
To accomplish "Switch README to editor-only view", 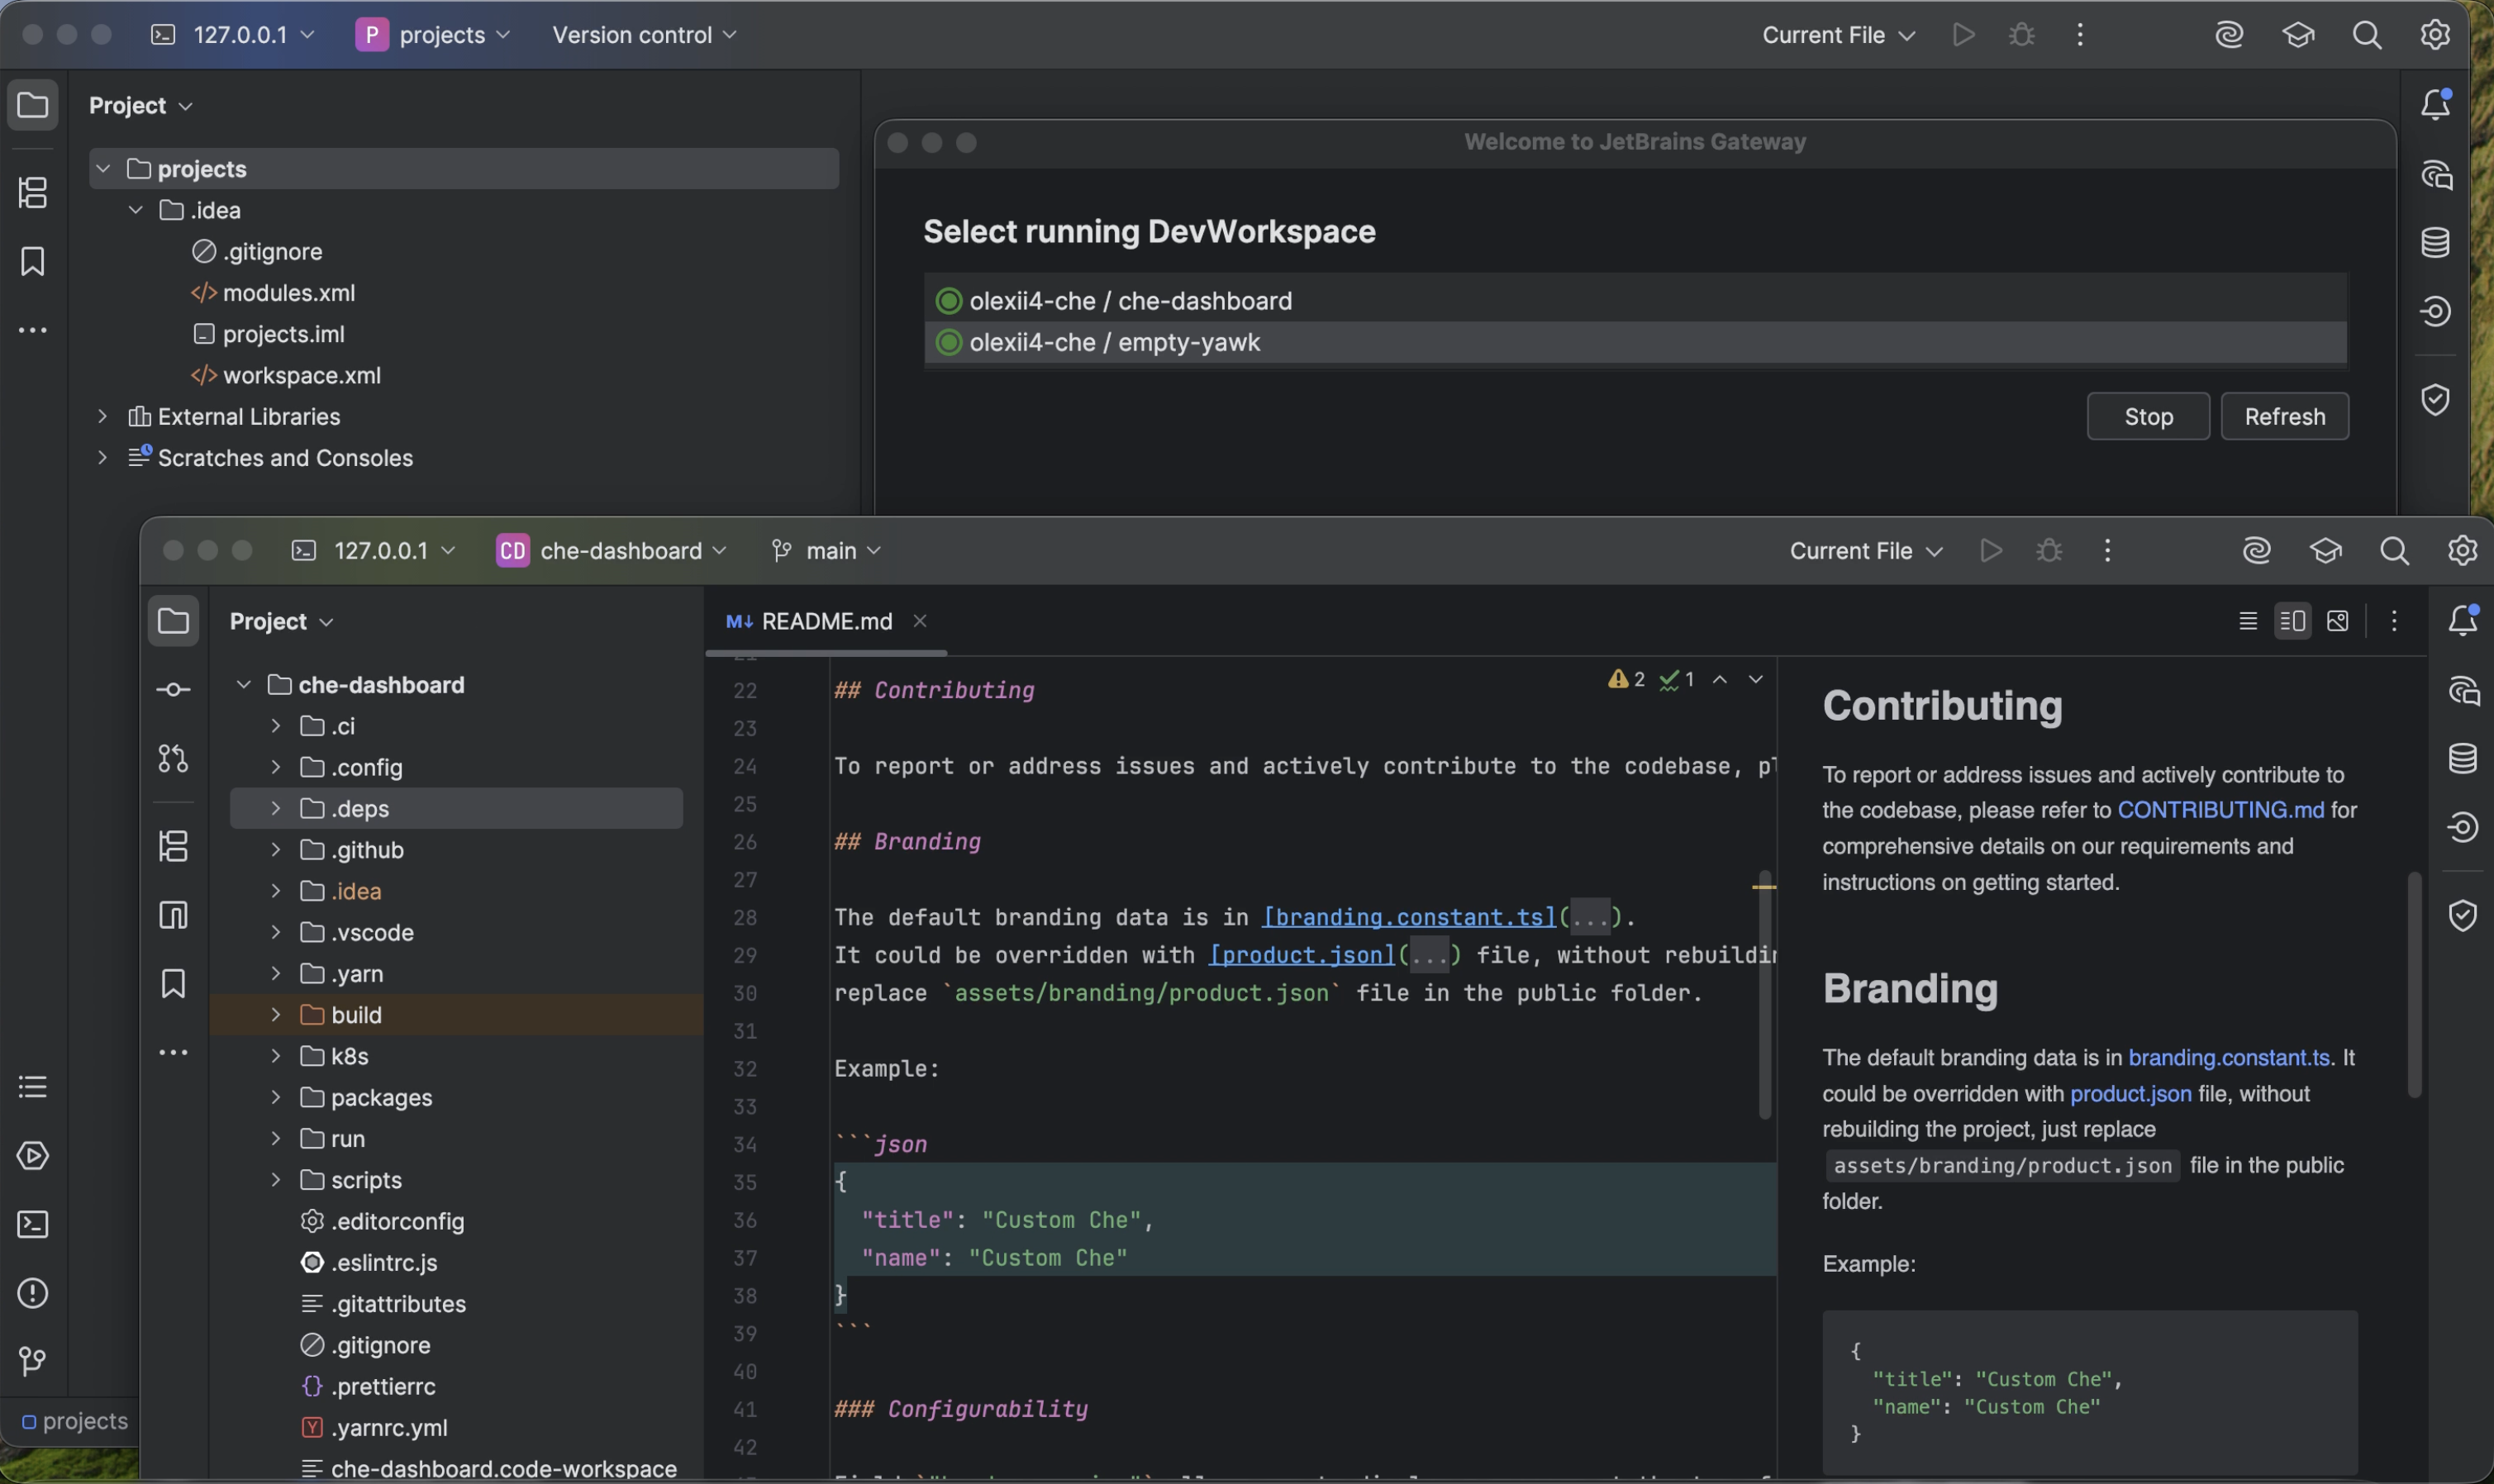I will pos(2248,621).
